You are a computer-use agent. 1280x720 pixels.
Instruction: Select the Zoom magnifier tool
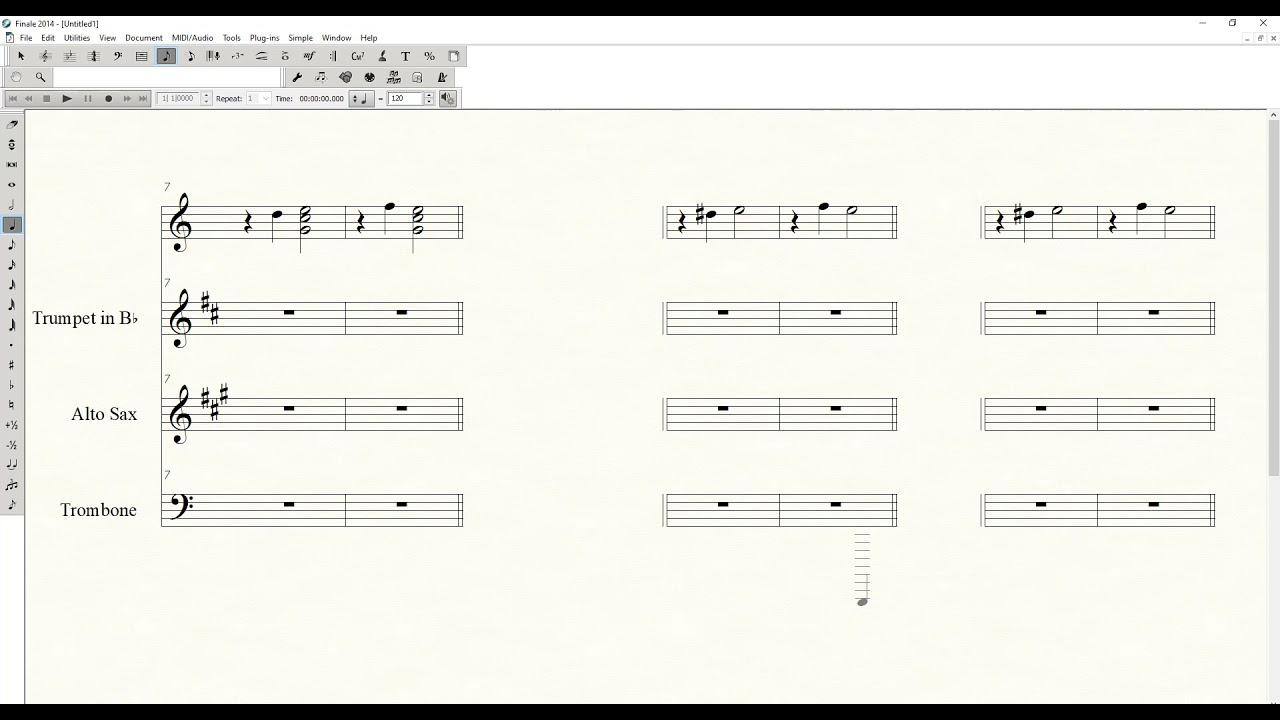[x=40, y=77]
